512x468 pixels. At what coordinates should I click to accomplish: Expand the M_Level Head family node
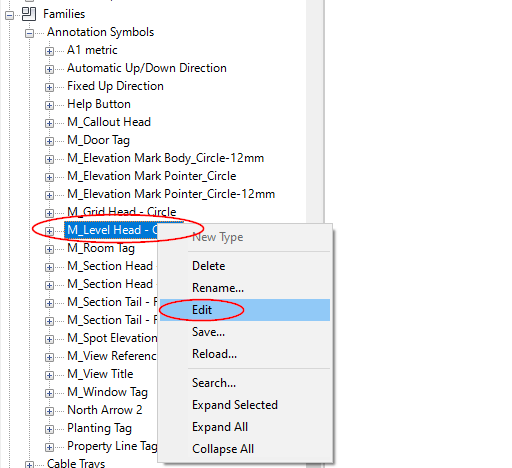pos(49,231)
